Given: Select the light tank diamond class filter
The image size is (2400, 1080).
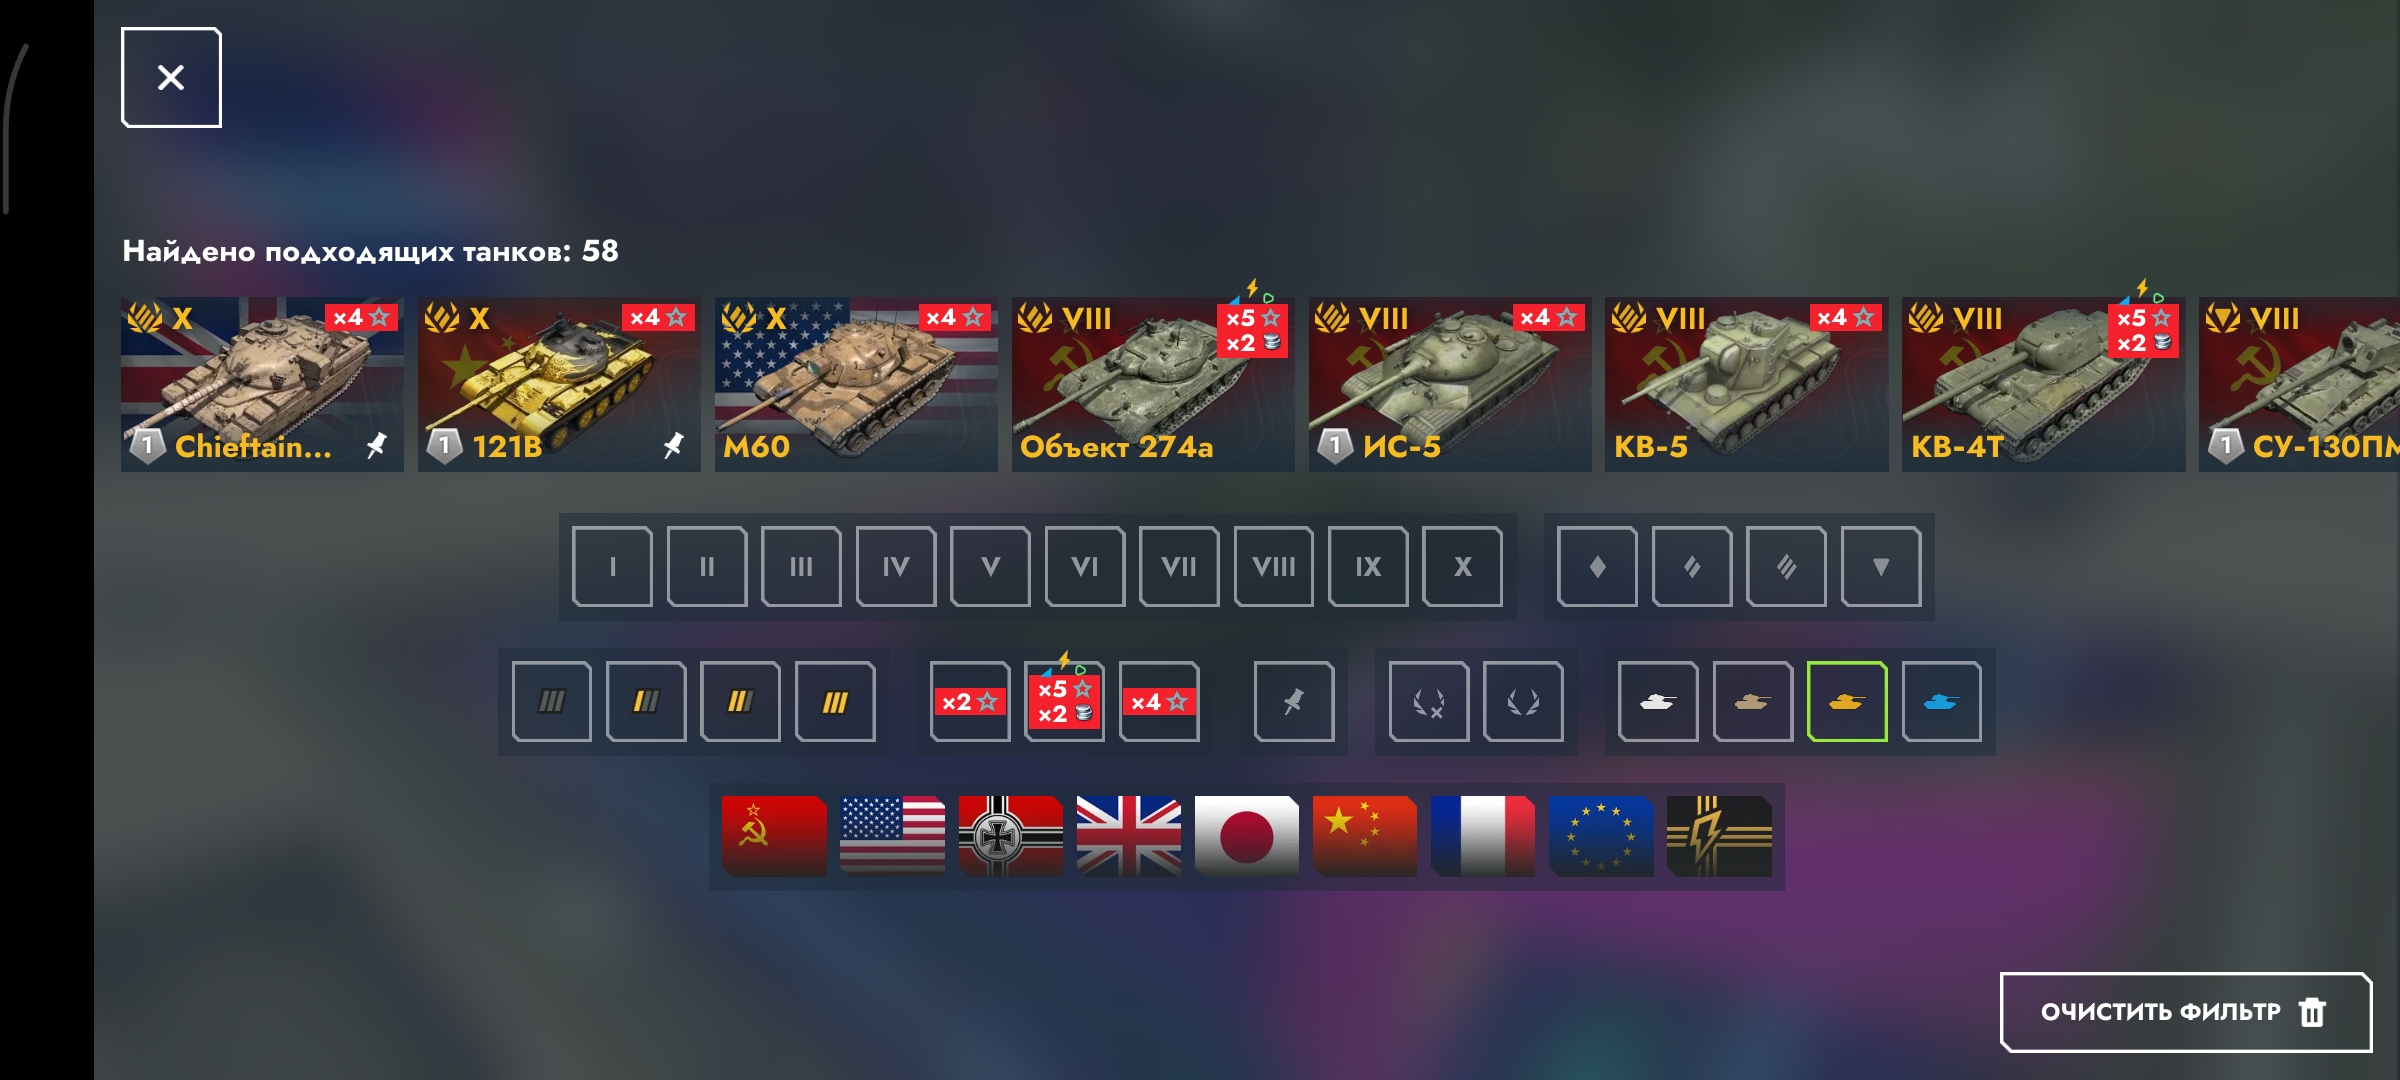Looking at the screenshot, I should click(x=1597, y=567).
